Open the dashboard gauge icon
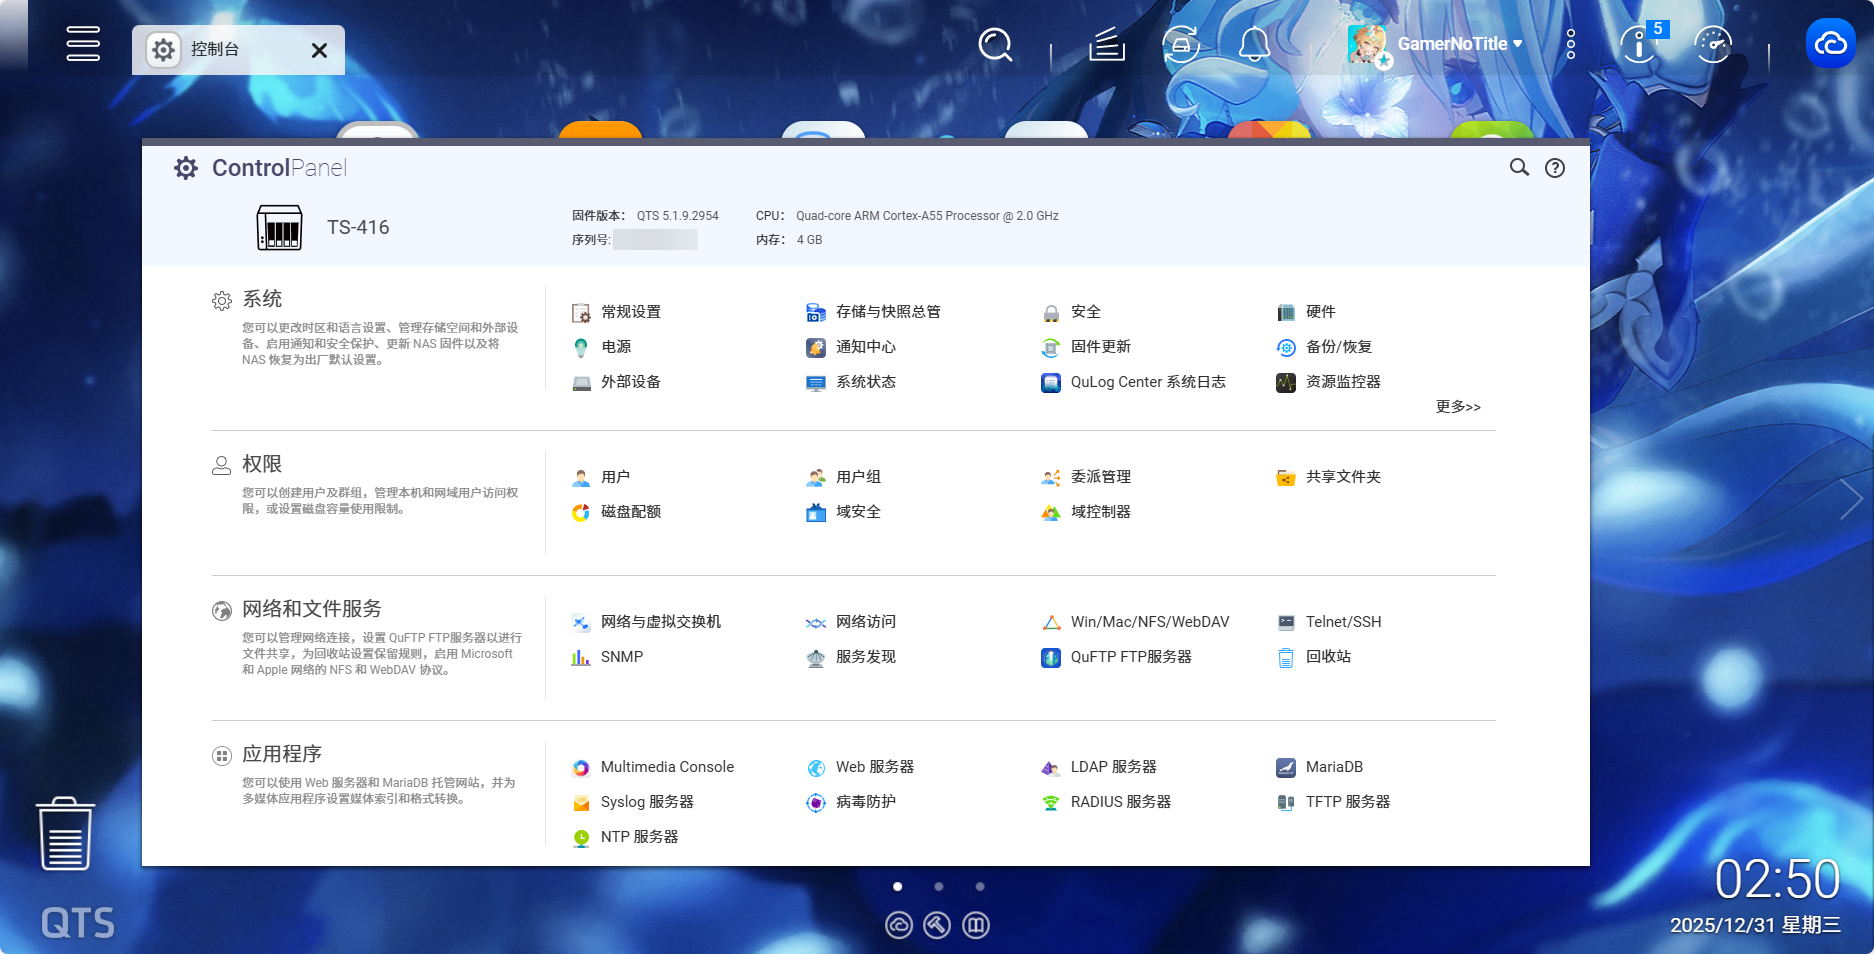 [1713, 45]
